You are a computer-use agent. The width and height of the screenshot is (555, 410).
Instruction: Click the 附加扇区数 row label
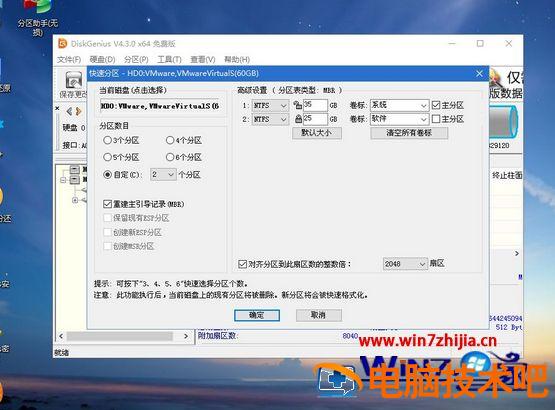coord(218,336)
